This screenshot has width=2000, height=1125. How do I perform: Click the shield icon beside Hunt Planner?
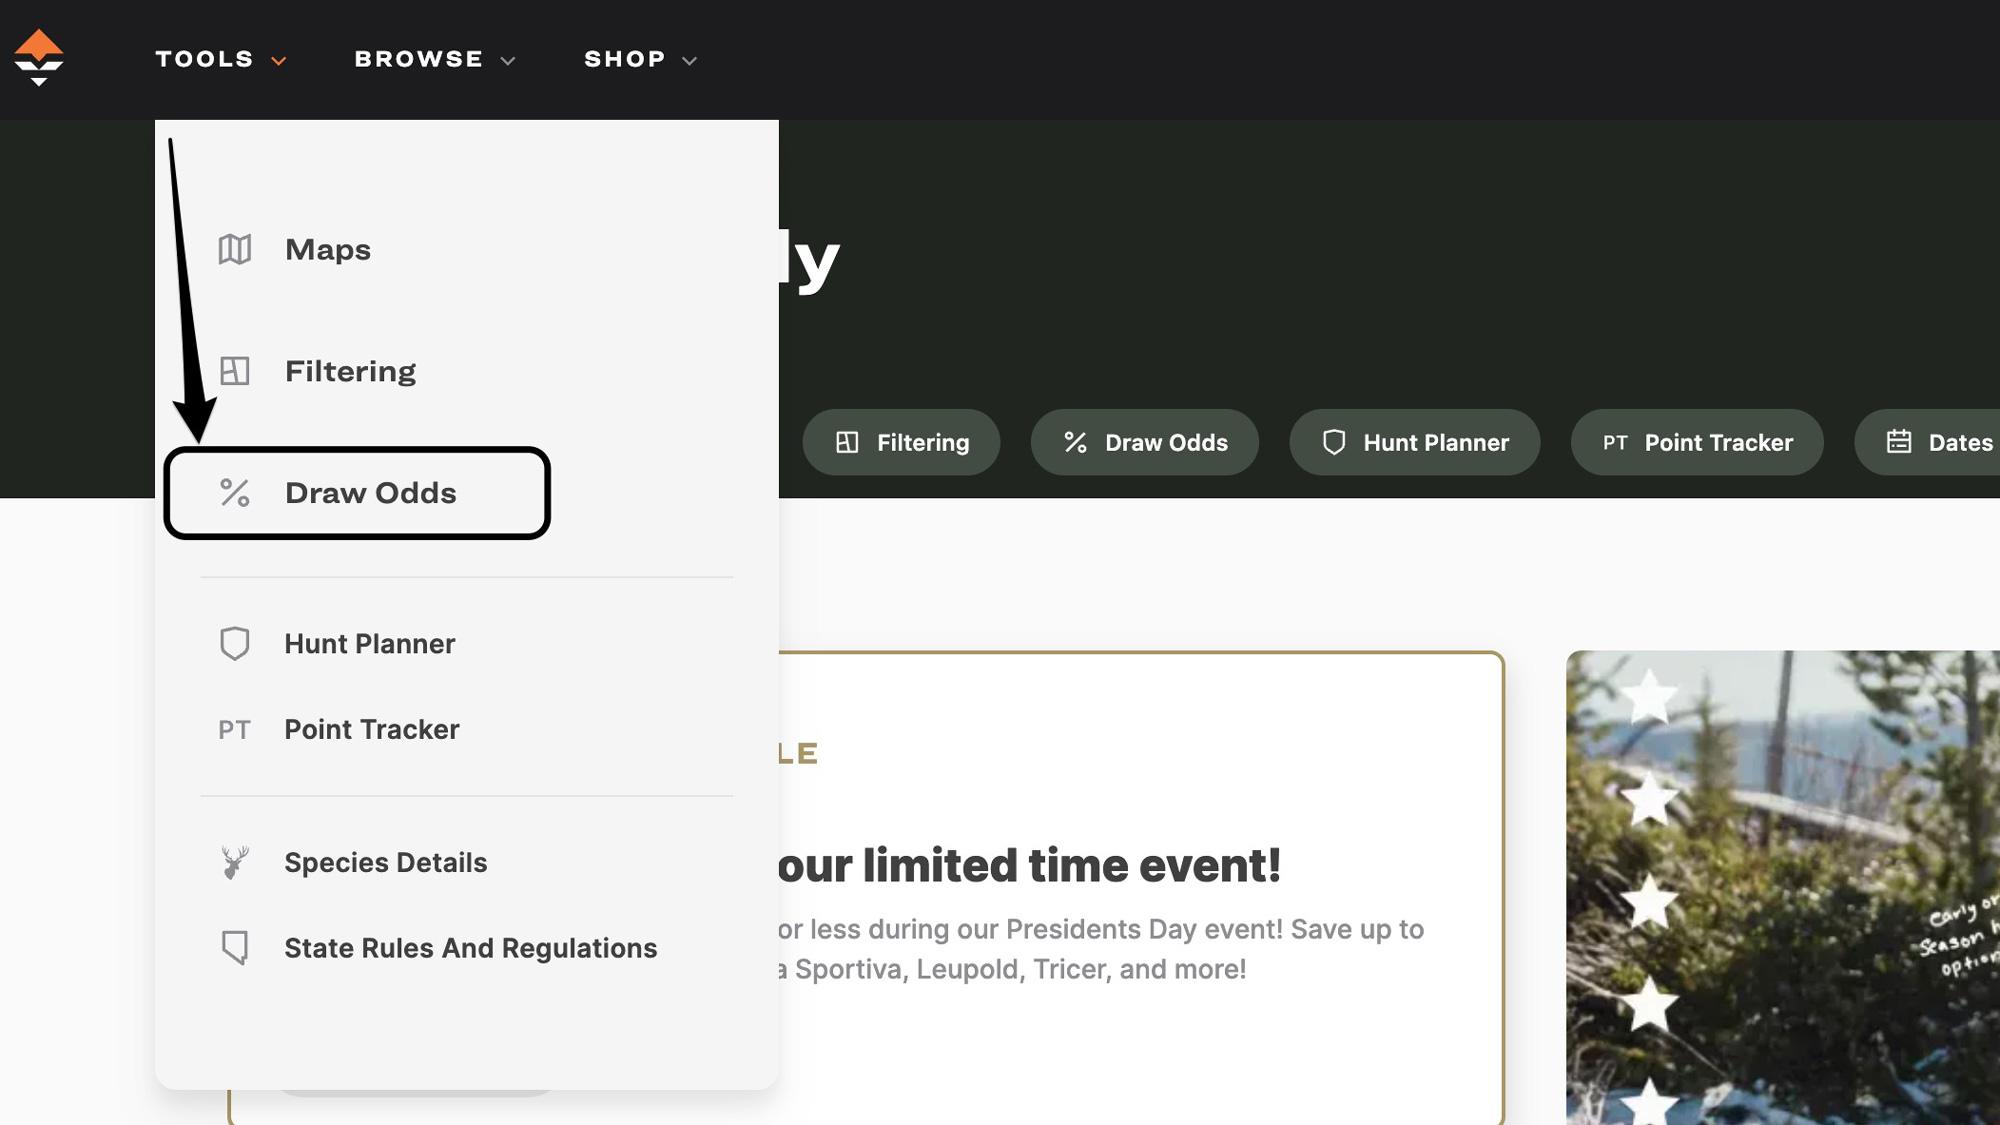click(235, 643)
